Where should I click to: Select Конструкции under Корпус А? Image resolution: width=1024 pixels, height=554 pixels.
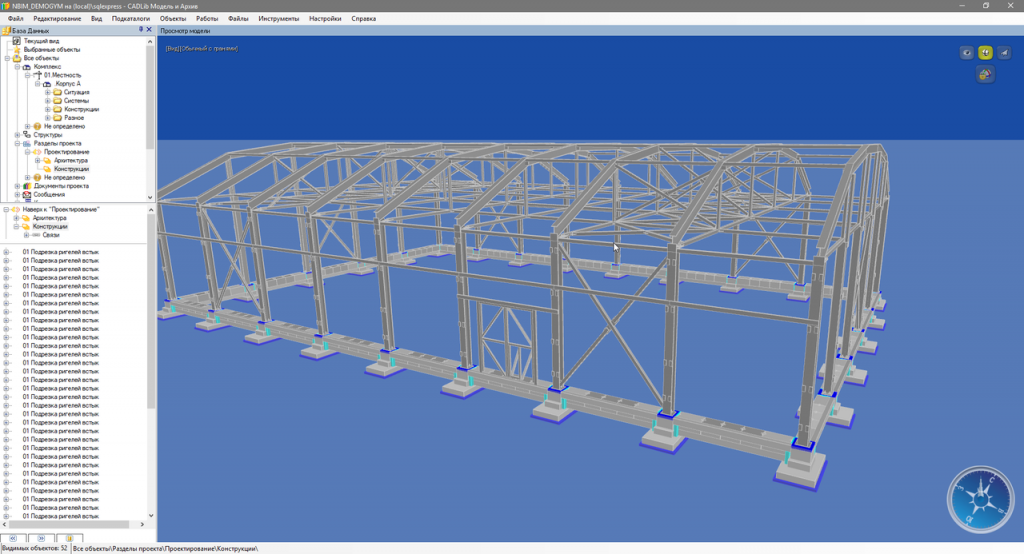click(82, 109)
